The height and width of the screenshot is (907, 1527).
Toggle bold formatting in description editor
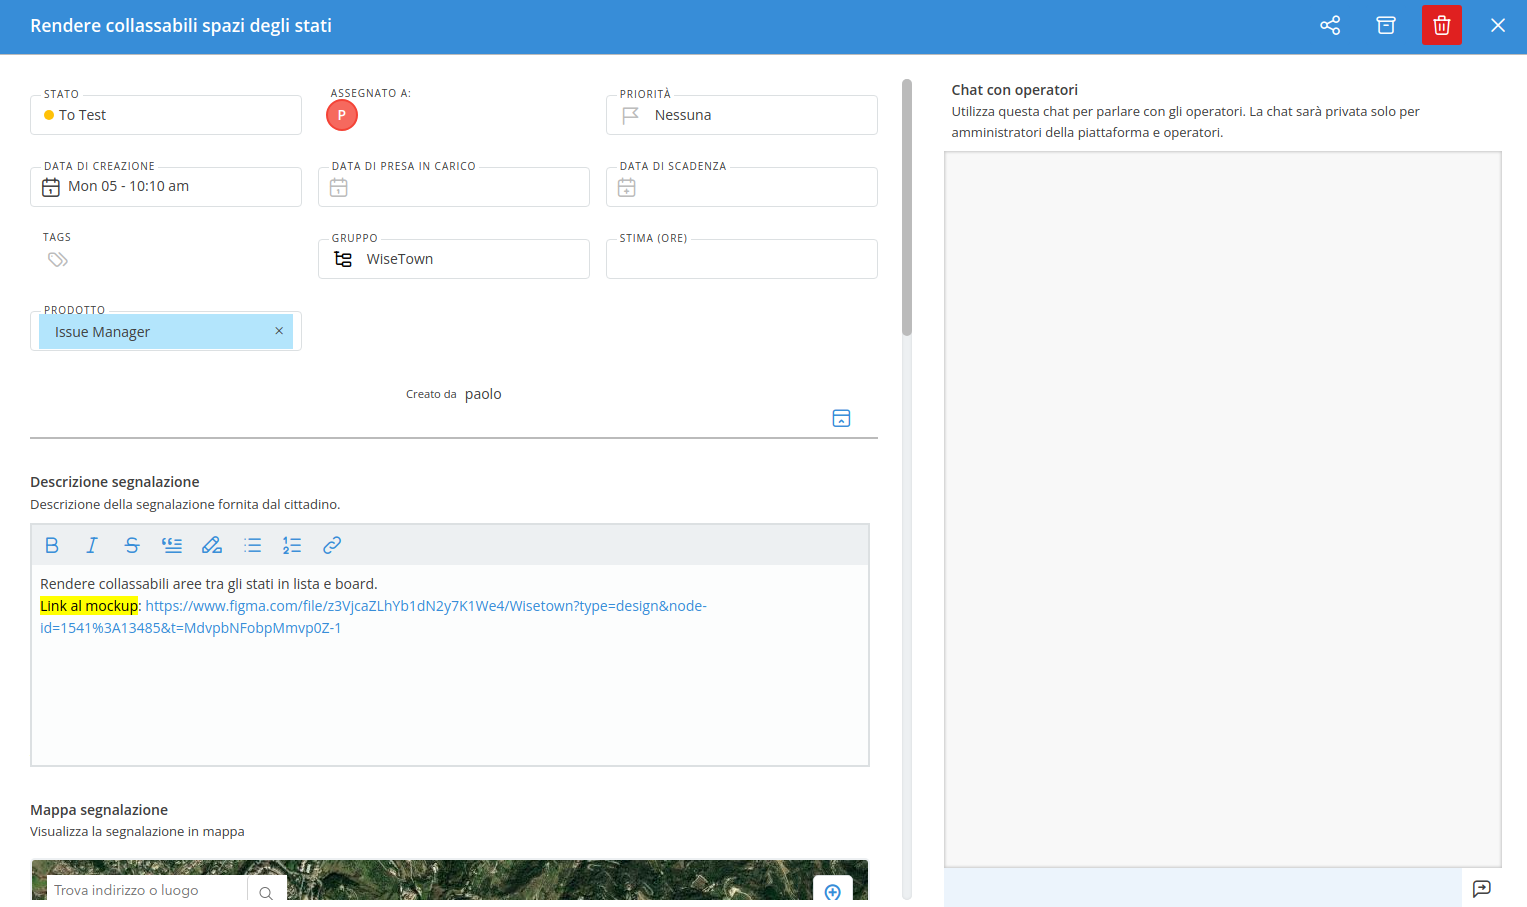pos(52,545)
